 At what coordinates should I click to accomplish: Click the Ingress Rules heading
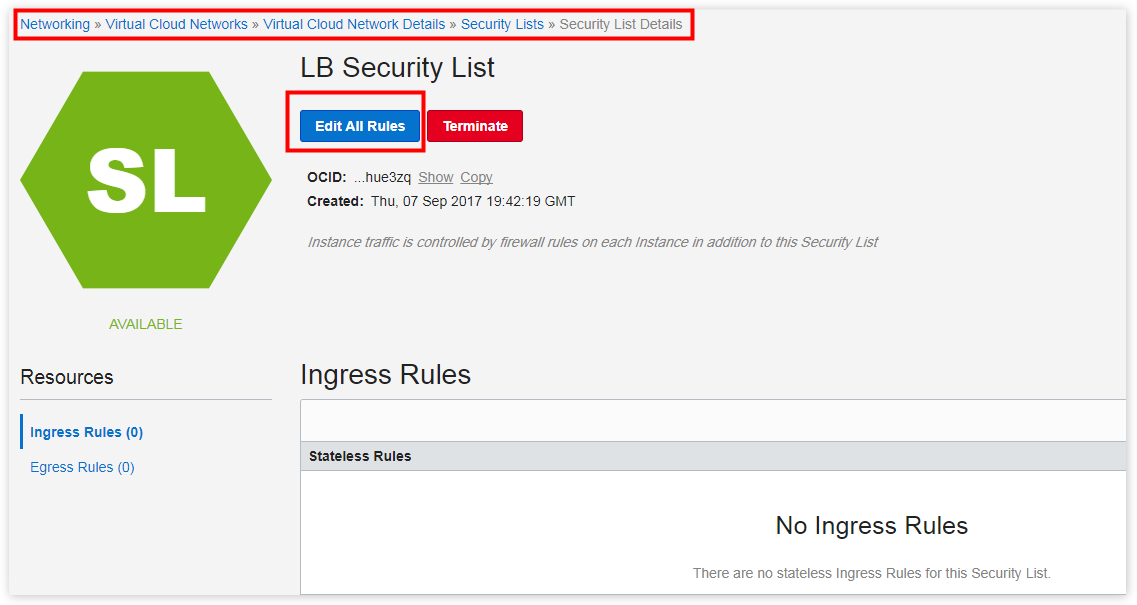[385, 375]
